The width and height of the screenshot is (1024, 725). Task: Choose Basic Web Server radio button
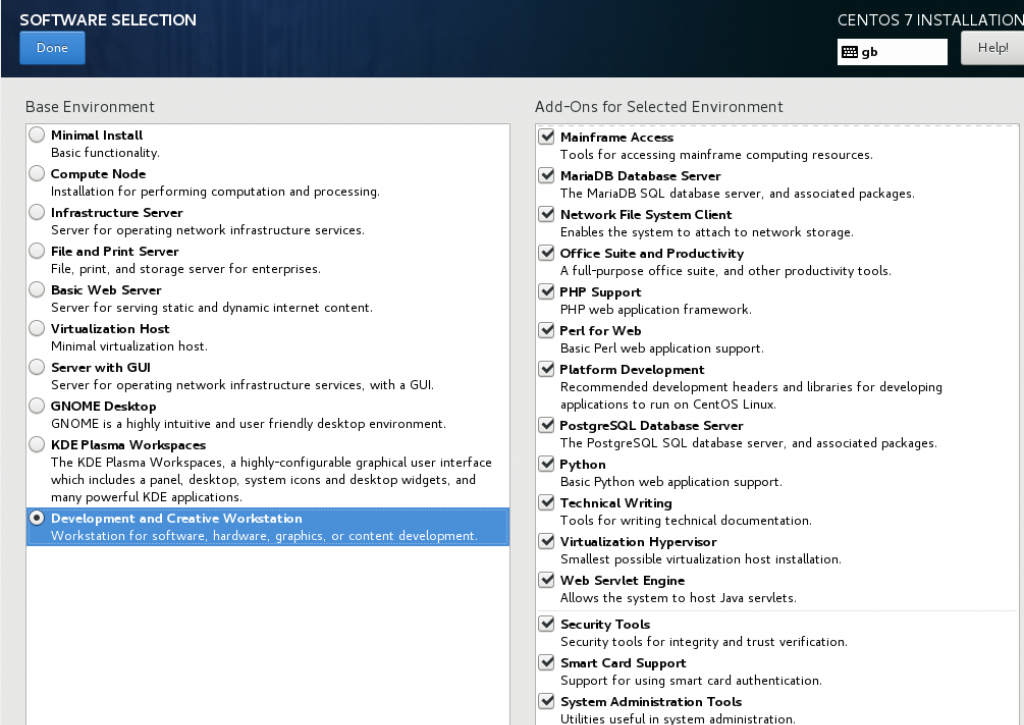click(x=37, y=289)
